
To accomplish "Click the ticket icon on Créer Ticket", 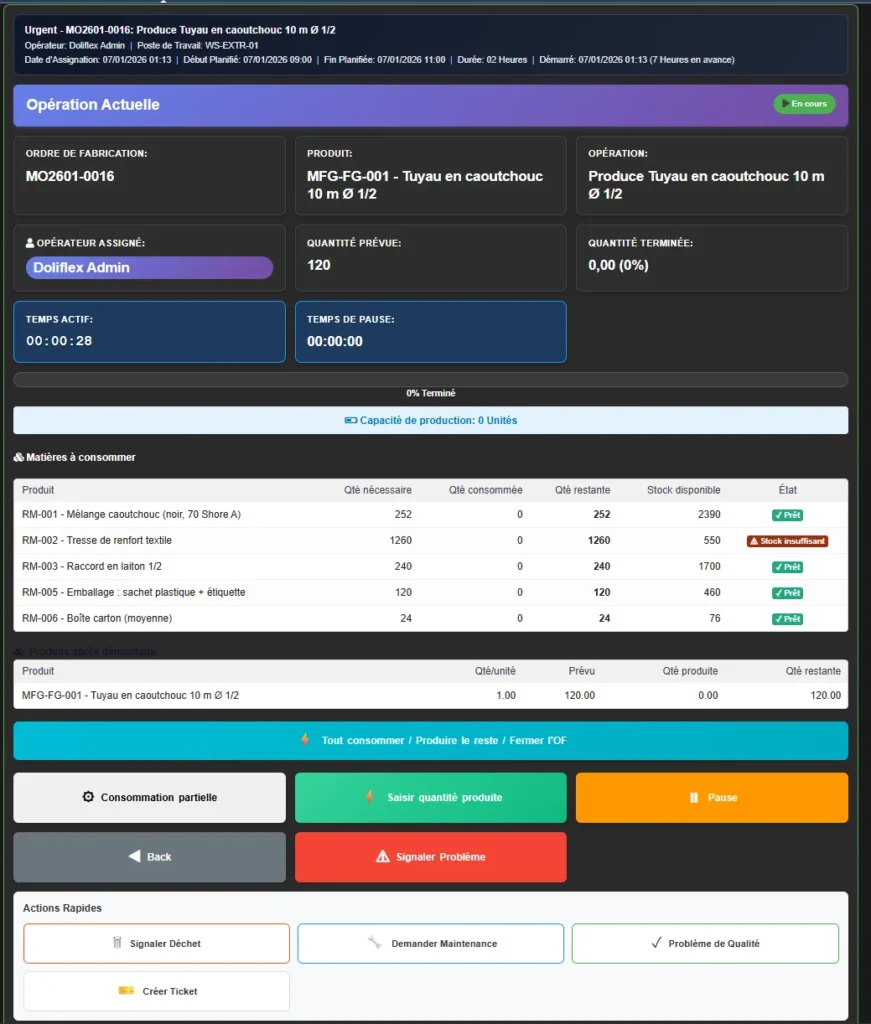I will [x=126, y=991].
